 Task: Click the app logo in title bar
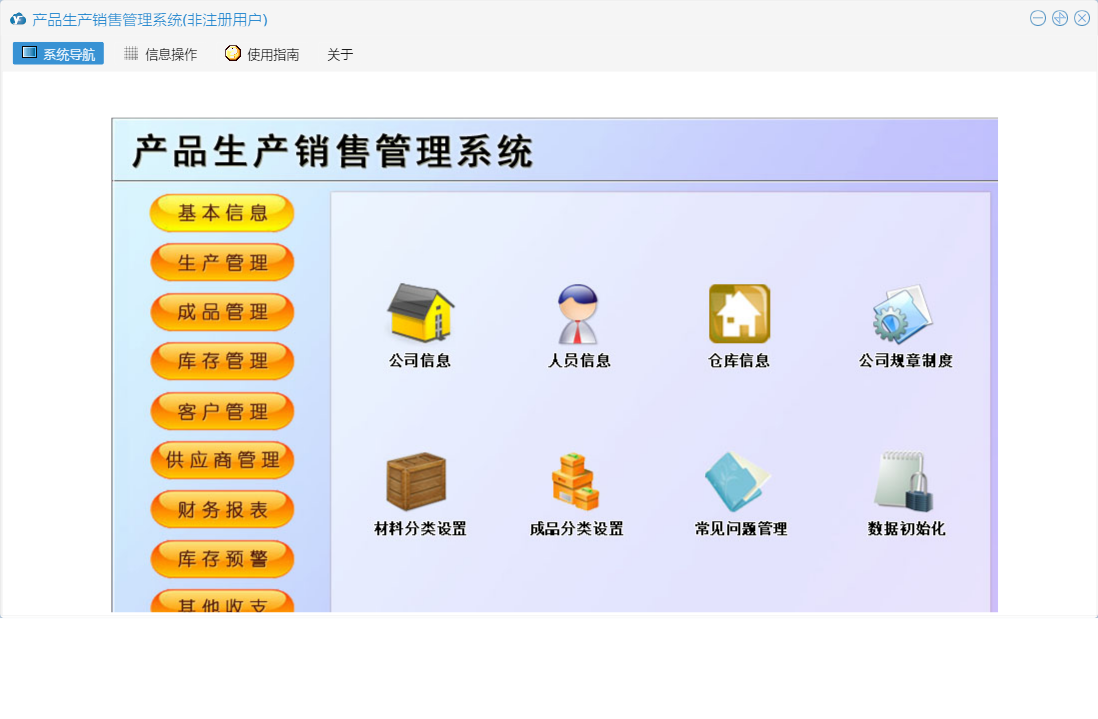(18, 20)
